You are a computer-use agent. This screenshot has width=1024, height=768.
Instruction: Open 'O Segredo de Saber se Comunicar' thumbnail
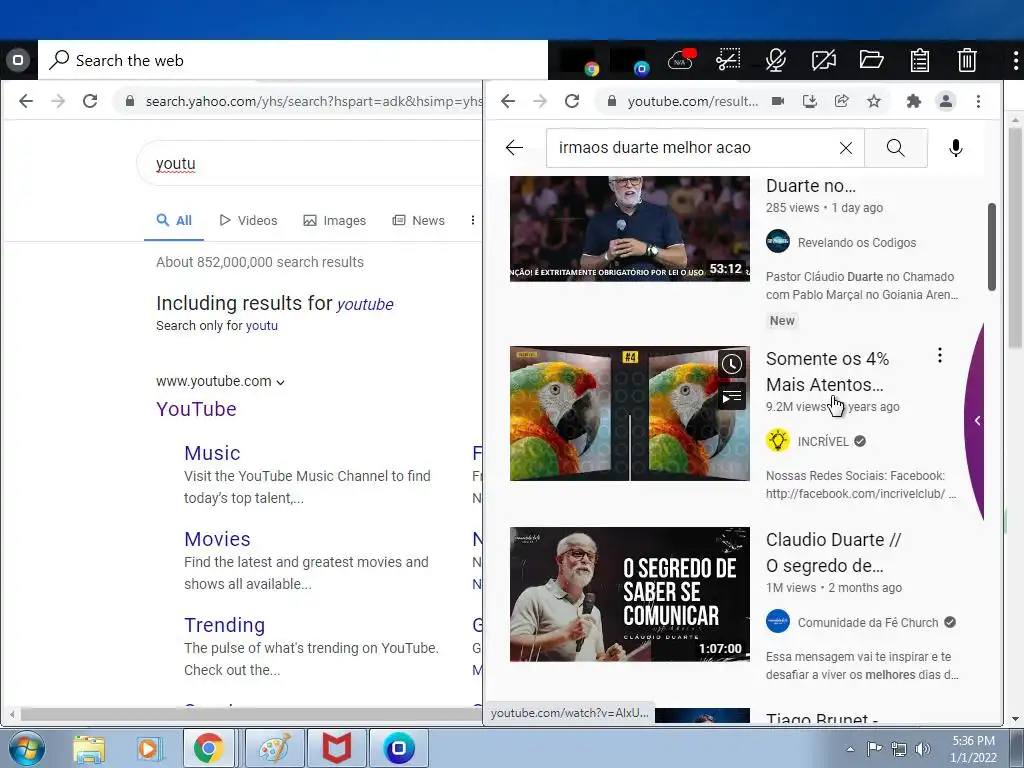coord(630,594)
